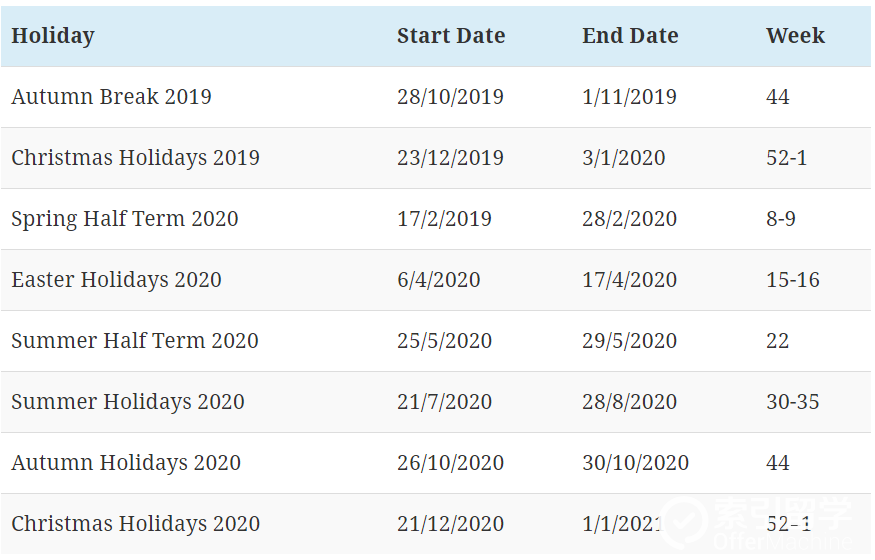The width and height of the screenshot is (875, 560).
Task: Click the Start Date column header
Action: tap(451, 36)
